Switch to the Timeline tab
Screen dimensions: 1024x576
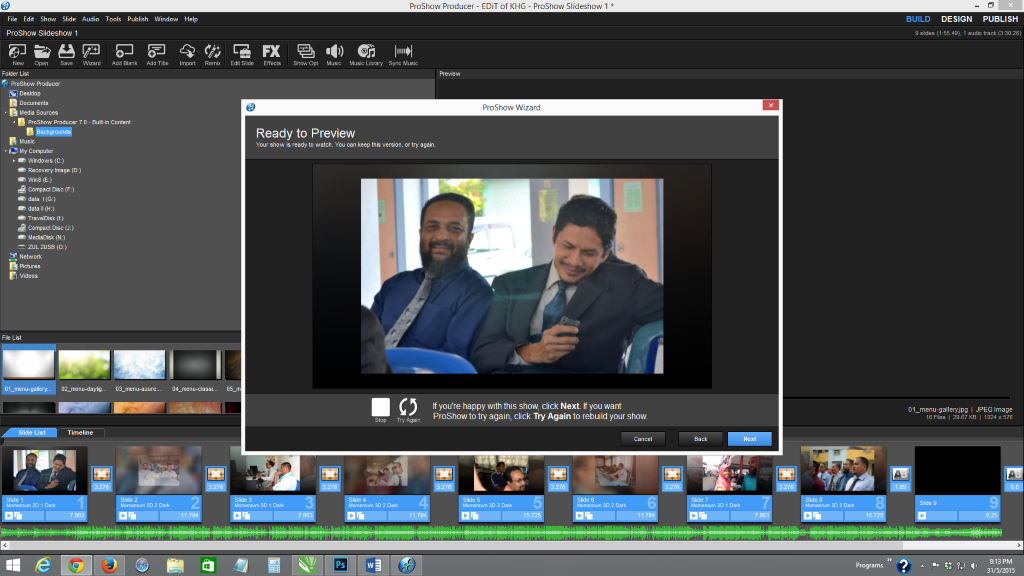(x=80, y=432)
